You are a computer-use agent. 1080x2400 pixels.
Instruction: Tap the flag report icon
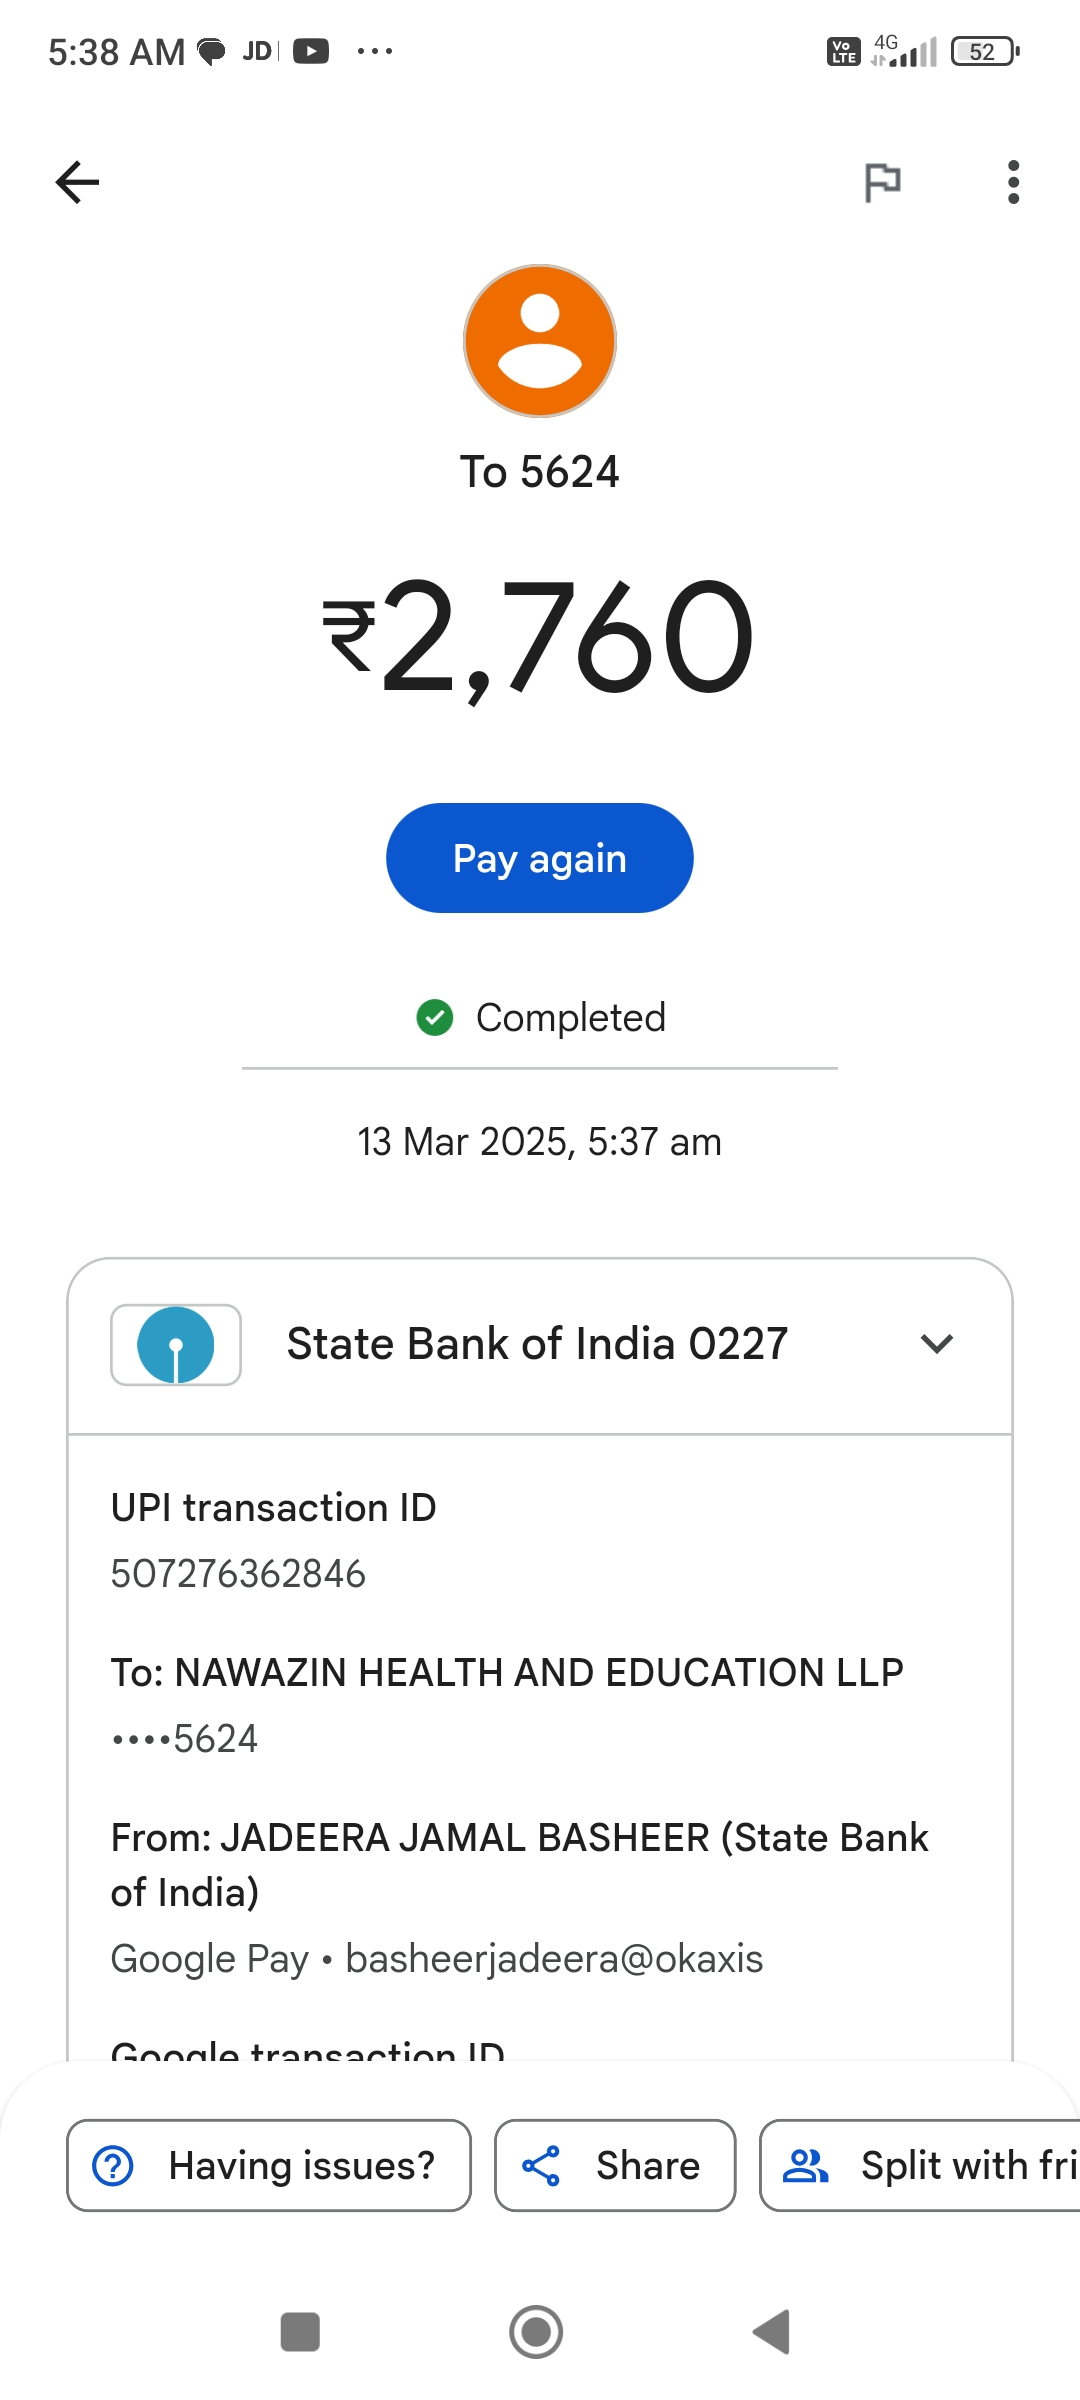click(x=882, y=182)
